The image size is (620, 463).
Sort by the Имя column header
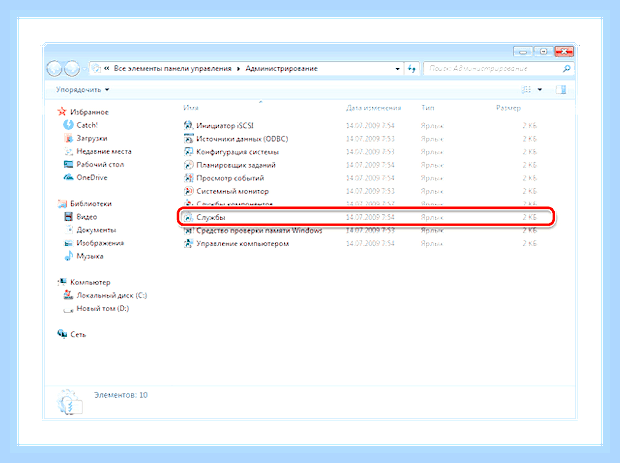191,108
